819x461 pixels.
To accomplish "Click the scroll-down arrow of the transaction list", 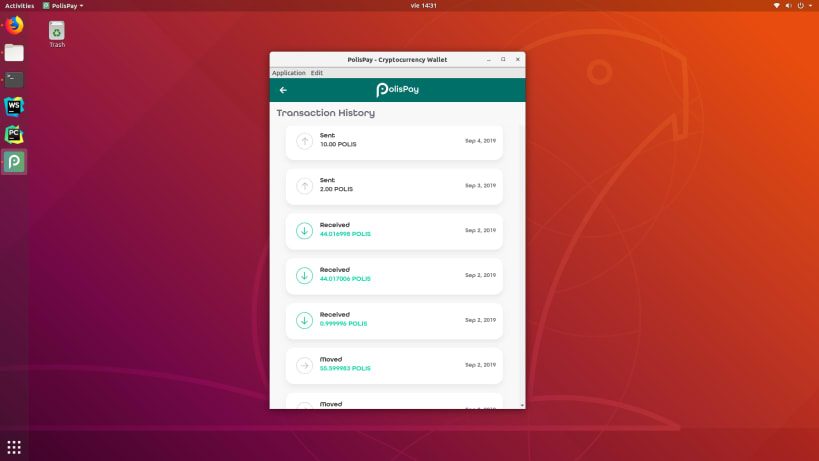I will point(522,405).
